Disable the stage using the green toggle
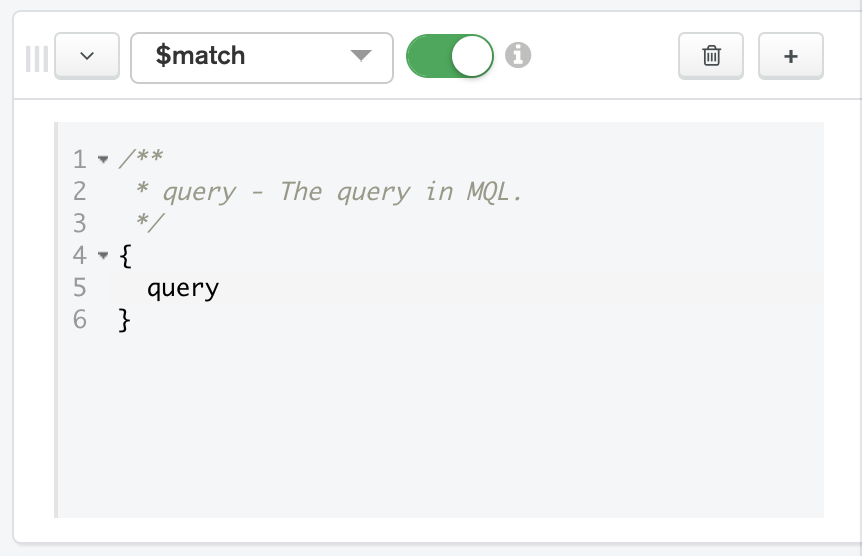Screen dimensions: 862x556 [450, 57]
